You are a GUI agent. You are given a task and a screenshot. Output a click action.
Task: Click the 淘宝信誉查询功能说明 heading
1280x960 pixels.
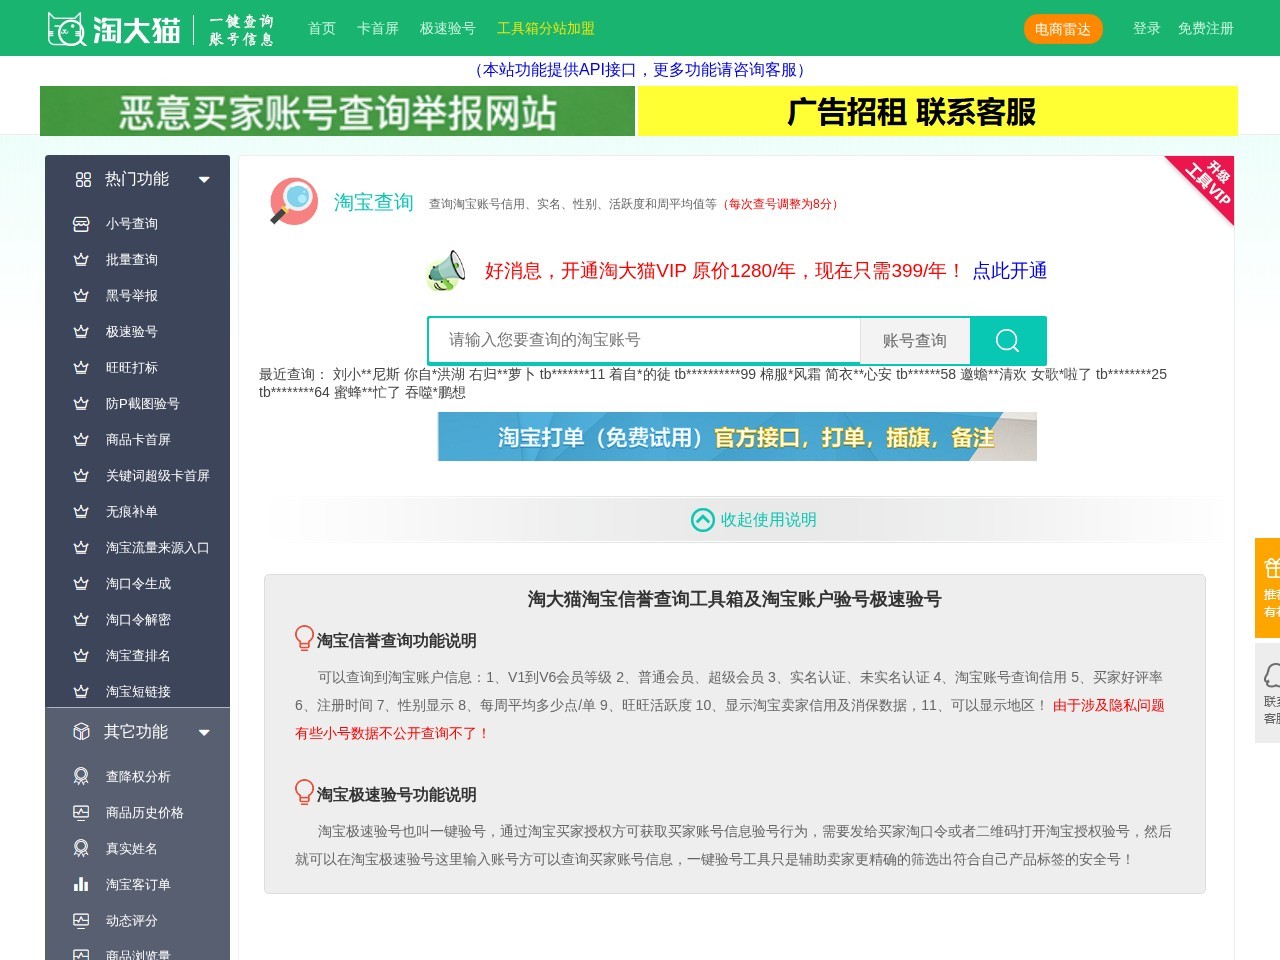coord(397,641)
